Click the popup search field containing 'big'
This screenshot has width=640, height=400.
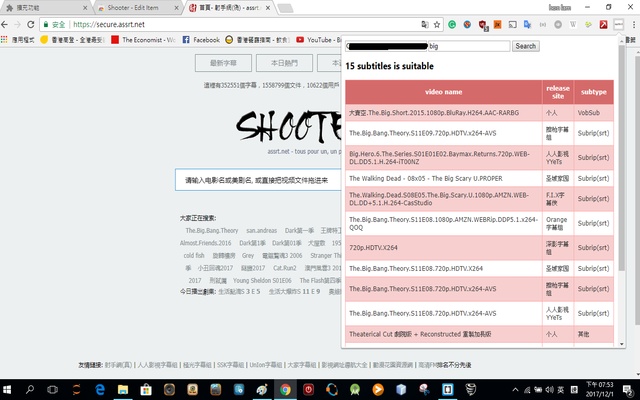(x=469, y=46)
